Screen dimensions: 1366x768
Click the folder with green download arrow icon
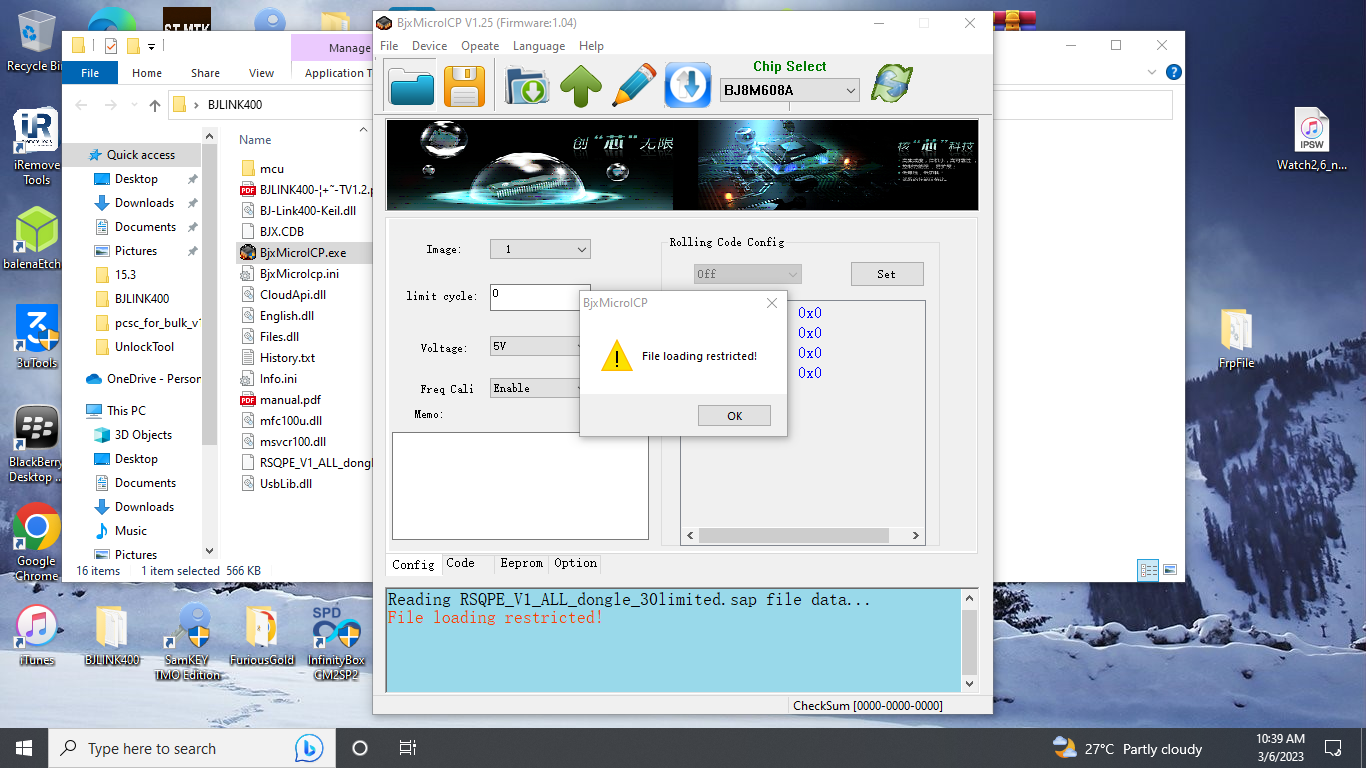pos(527,86)
